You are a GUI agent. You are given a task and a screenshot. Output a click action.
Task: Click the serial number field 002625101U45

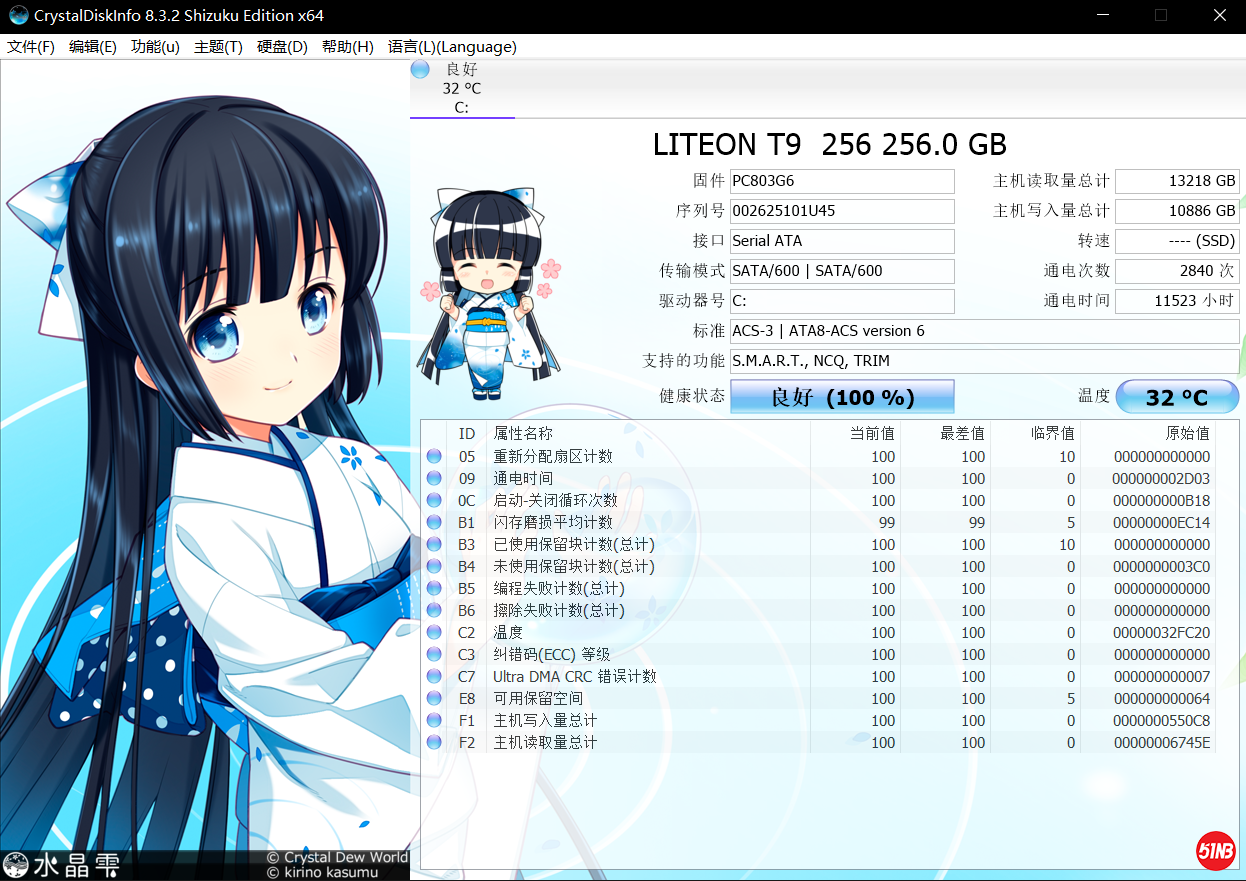point(842,211)
